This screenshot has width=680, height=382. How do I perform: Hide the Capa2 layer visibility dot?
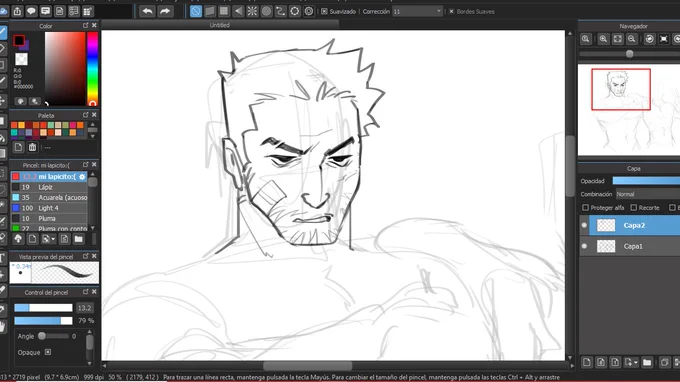point(584,225)
